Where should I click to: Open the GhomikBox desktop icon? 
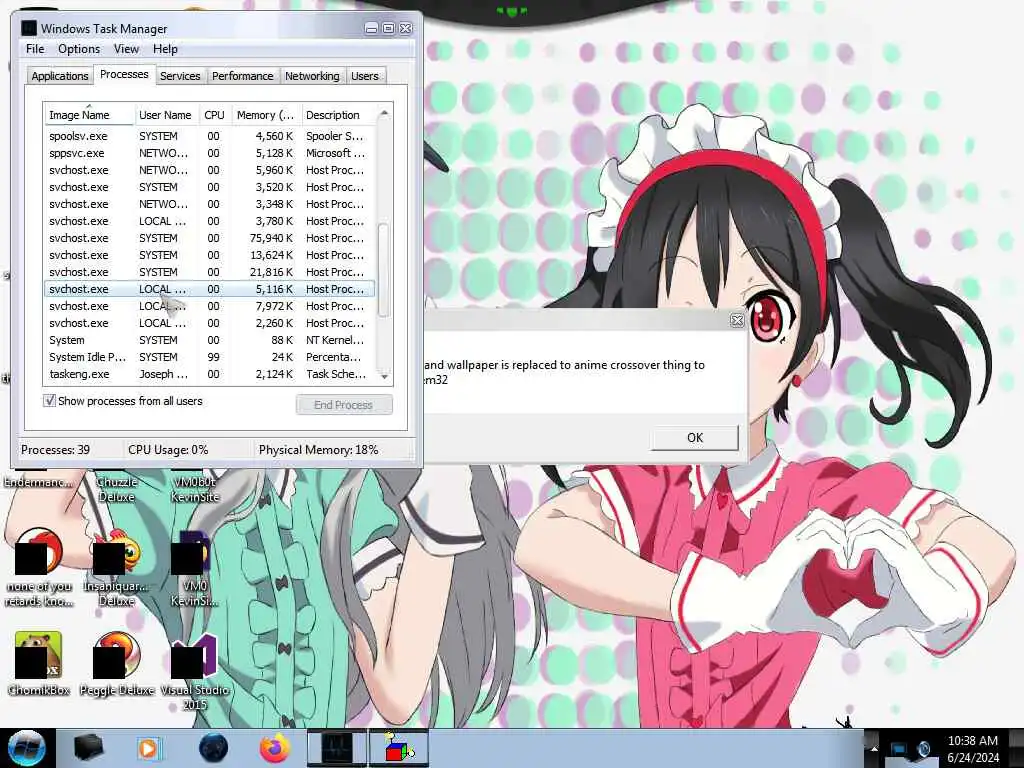[39, 663]
